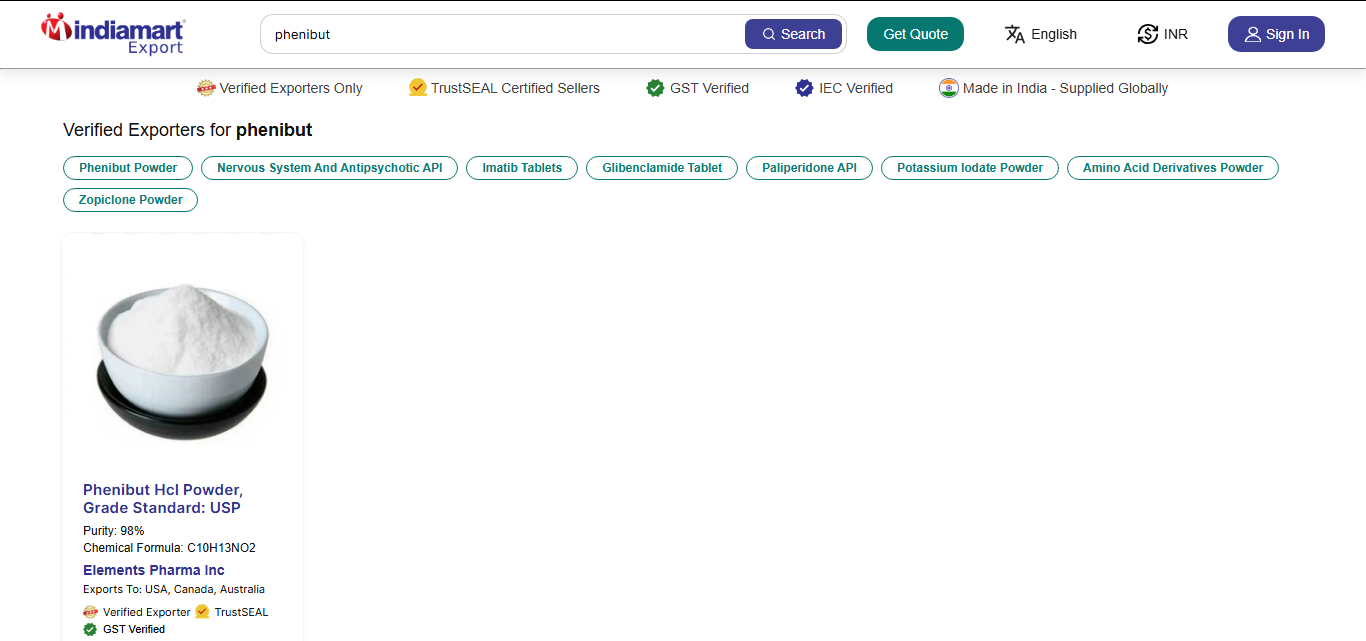Click the Get Quote button
The width and height of the screenshot is (1366, 641).
click(x=915, y=34)
